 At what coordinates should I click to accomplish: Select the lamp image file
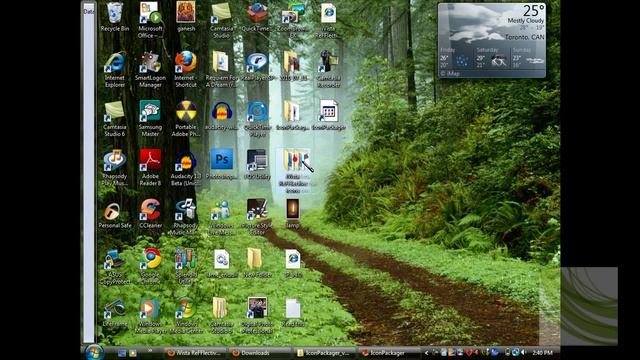293,213
